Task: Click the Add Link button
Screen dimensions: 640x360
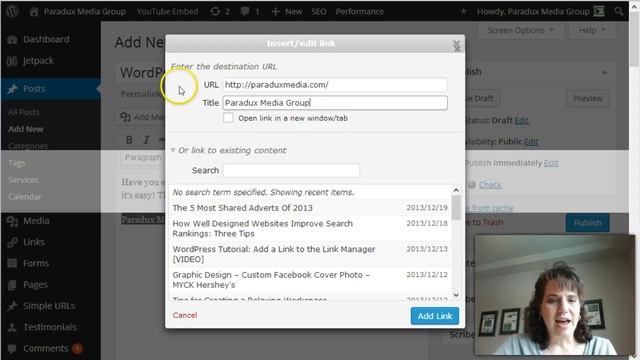Action: coord(435,316)
